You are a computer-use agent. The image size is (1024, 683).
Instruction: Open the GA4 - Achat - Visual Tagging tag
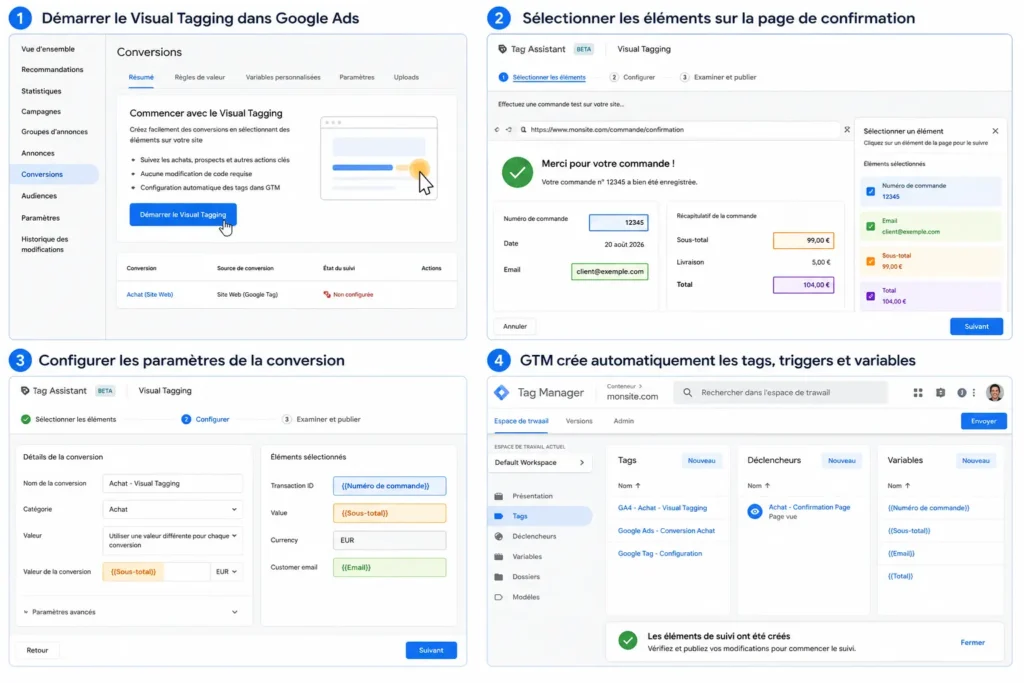point(662,508)
